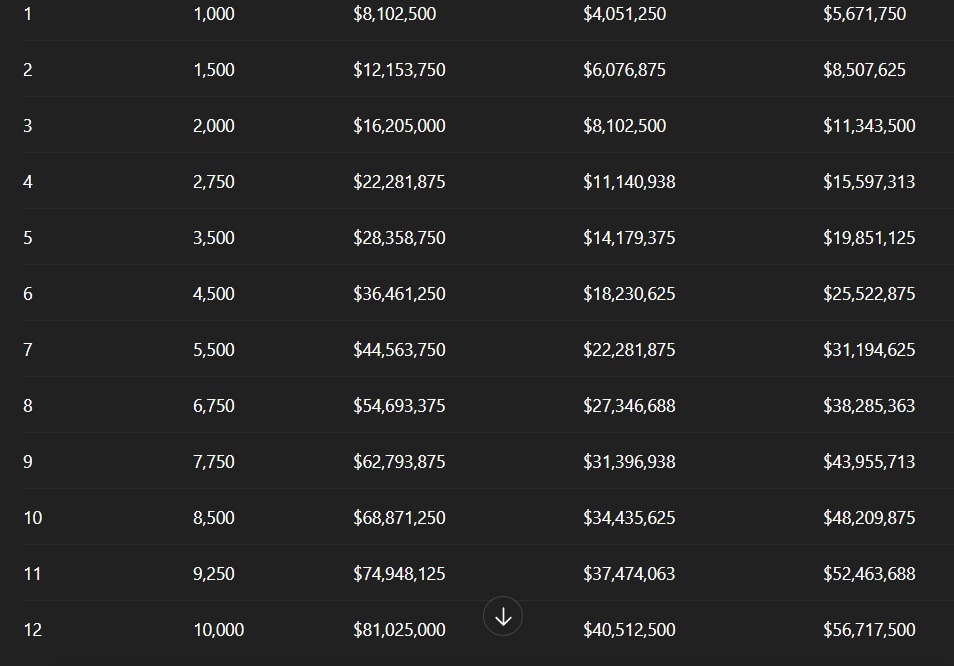
Task: Click the $40,512,500 cell
Action: pyautogui.click(x=629, y=630)
